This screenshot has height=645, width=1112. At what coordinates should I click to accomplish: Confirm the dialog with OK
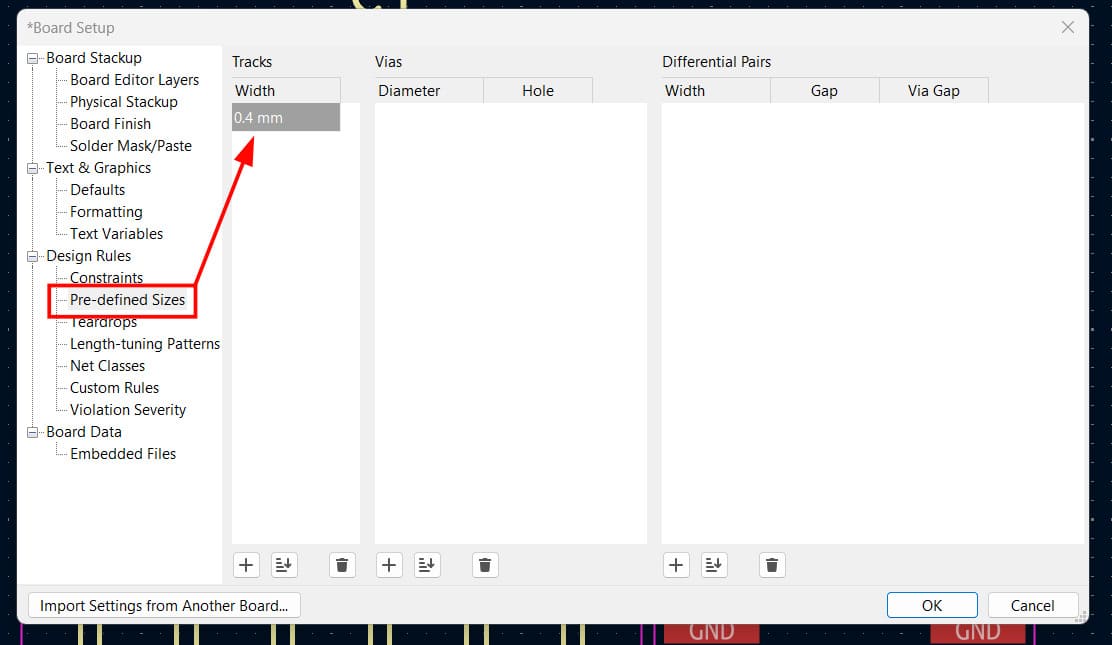932,606
